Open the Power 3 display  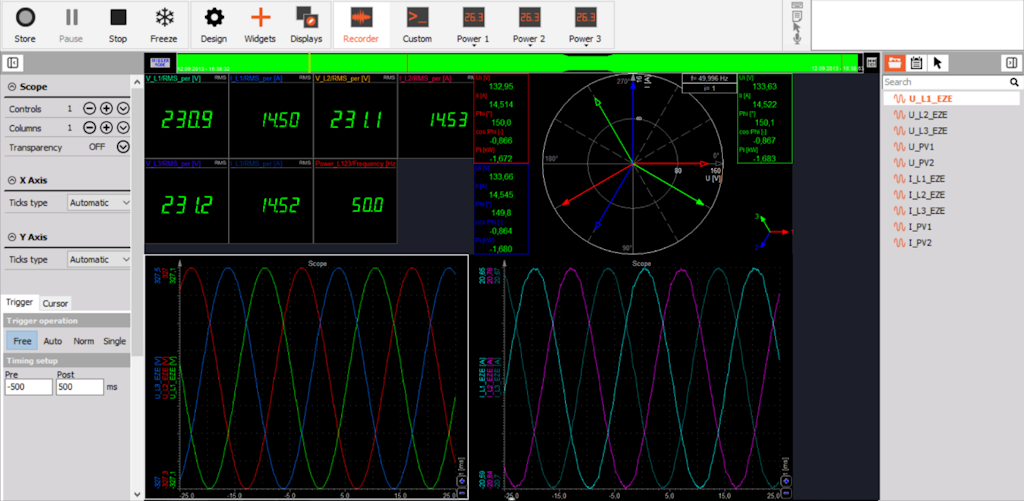(585, 25)
